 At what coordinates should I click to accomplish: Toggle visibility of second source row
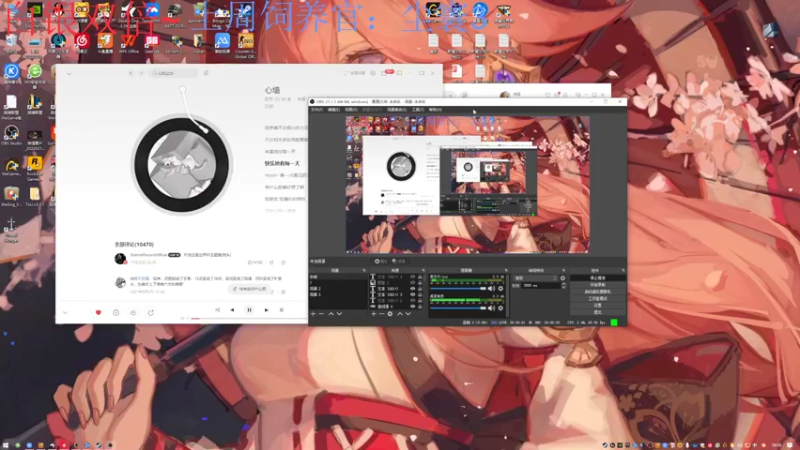coord(413,282)
